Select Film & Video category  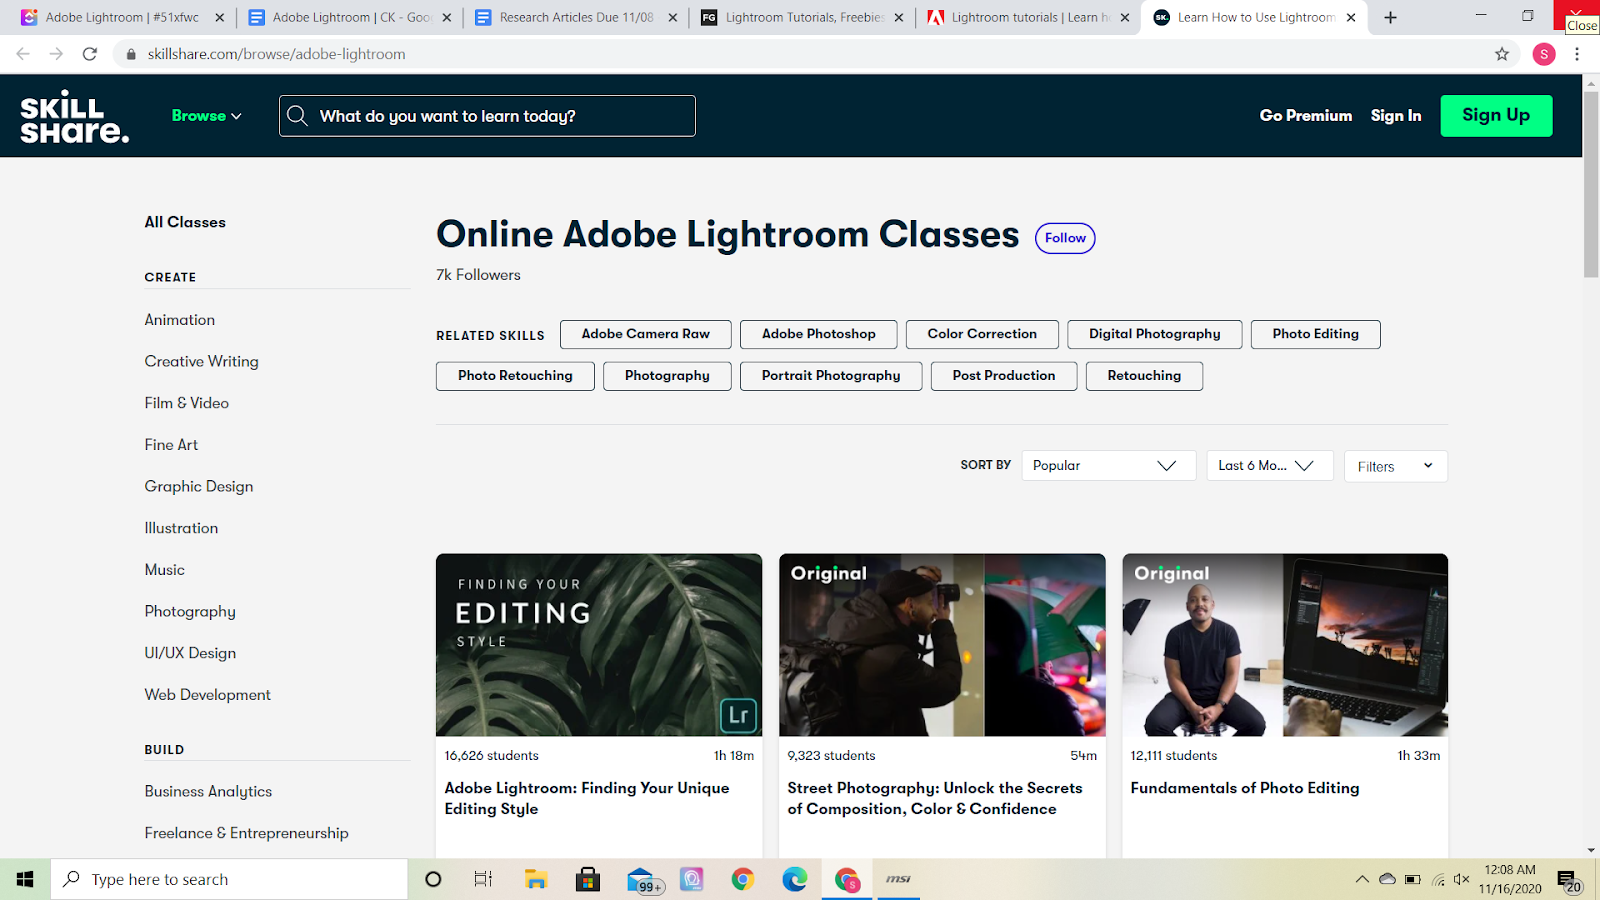pos(187,403)
